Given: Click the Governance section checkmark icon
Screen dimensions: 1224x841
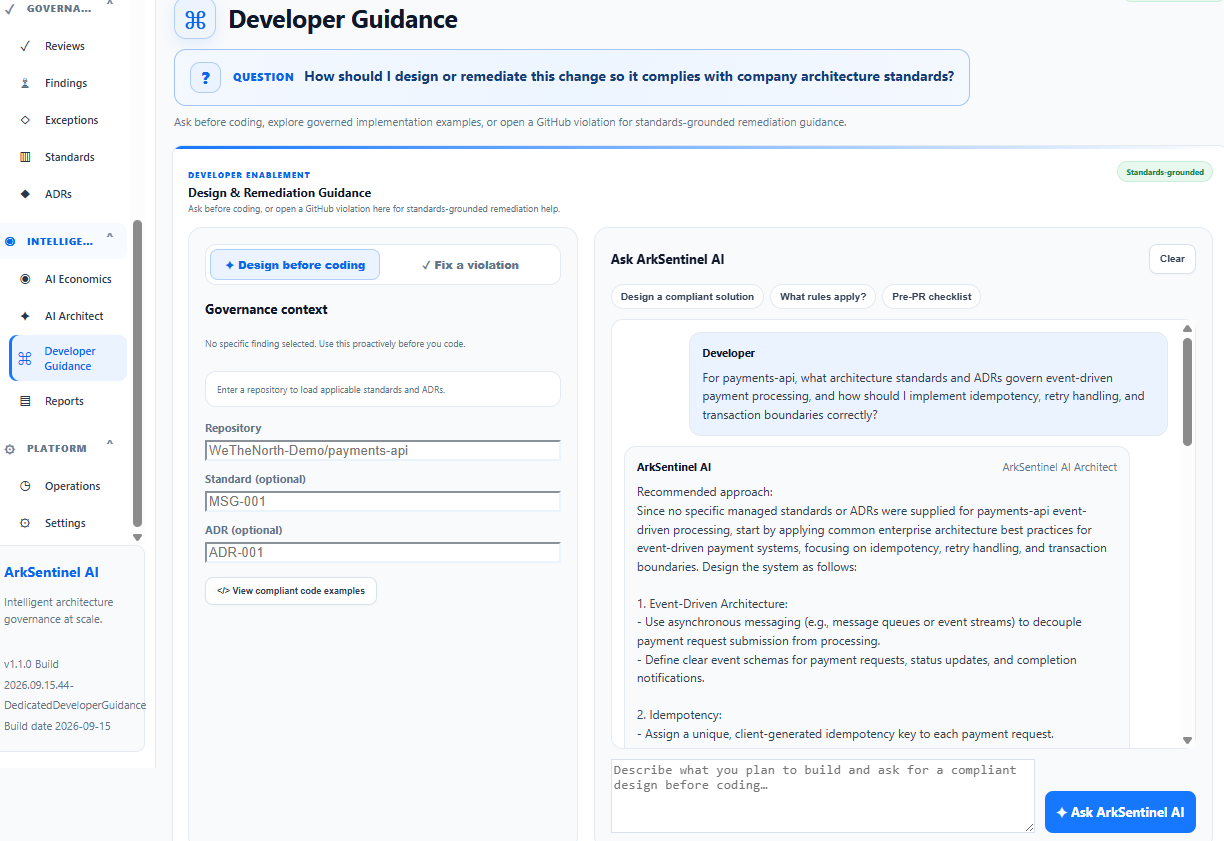Looking at the screenshot, I should pyautogui.click(x=10, y=8).
